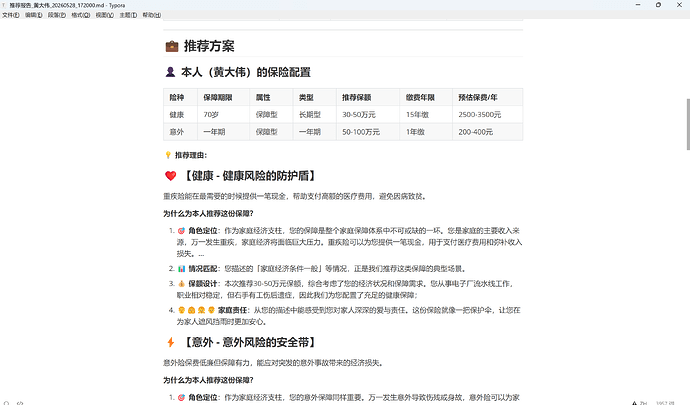
Task: Maximize the Typora window
Action: pos(658,5)
